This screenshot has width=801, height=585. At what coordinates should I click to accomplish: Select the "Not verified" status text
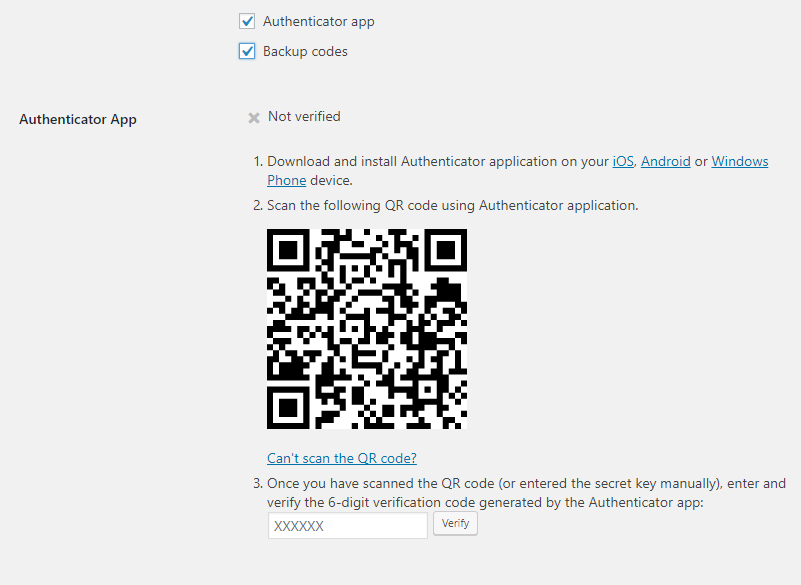[x=304, y=116]
